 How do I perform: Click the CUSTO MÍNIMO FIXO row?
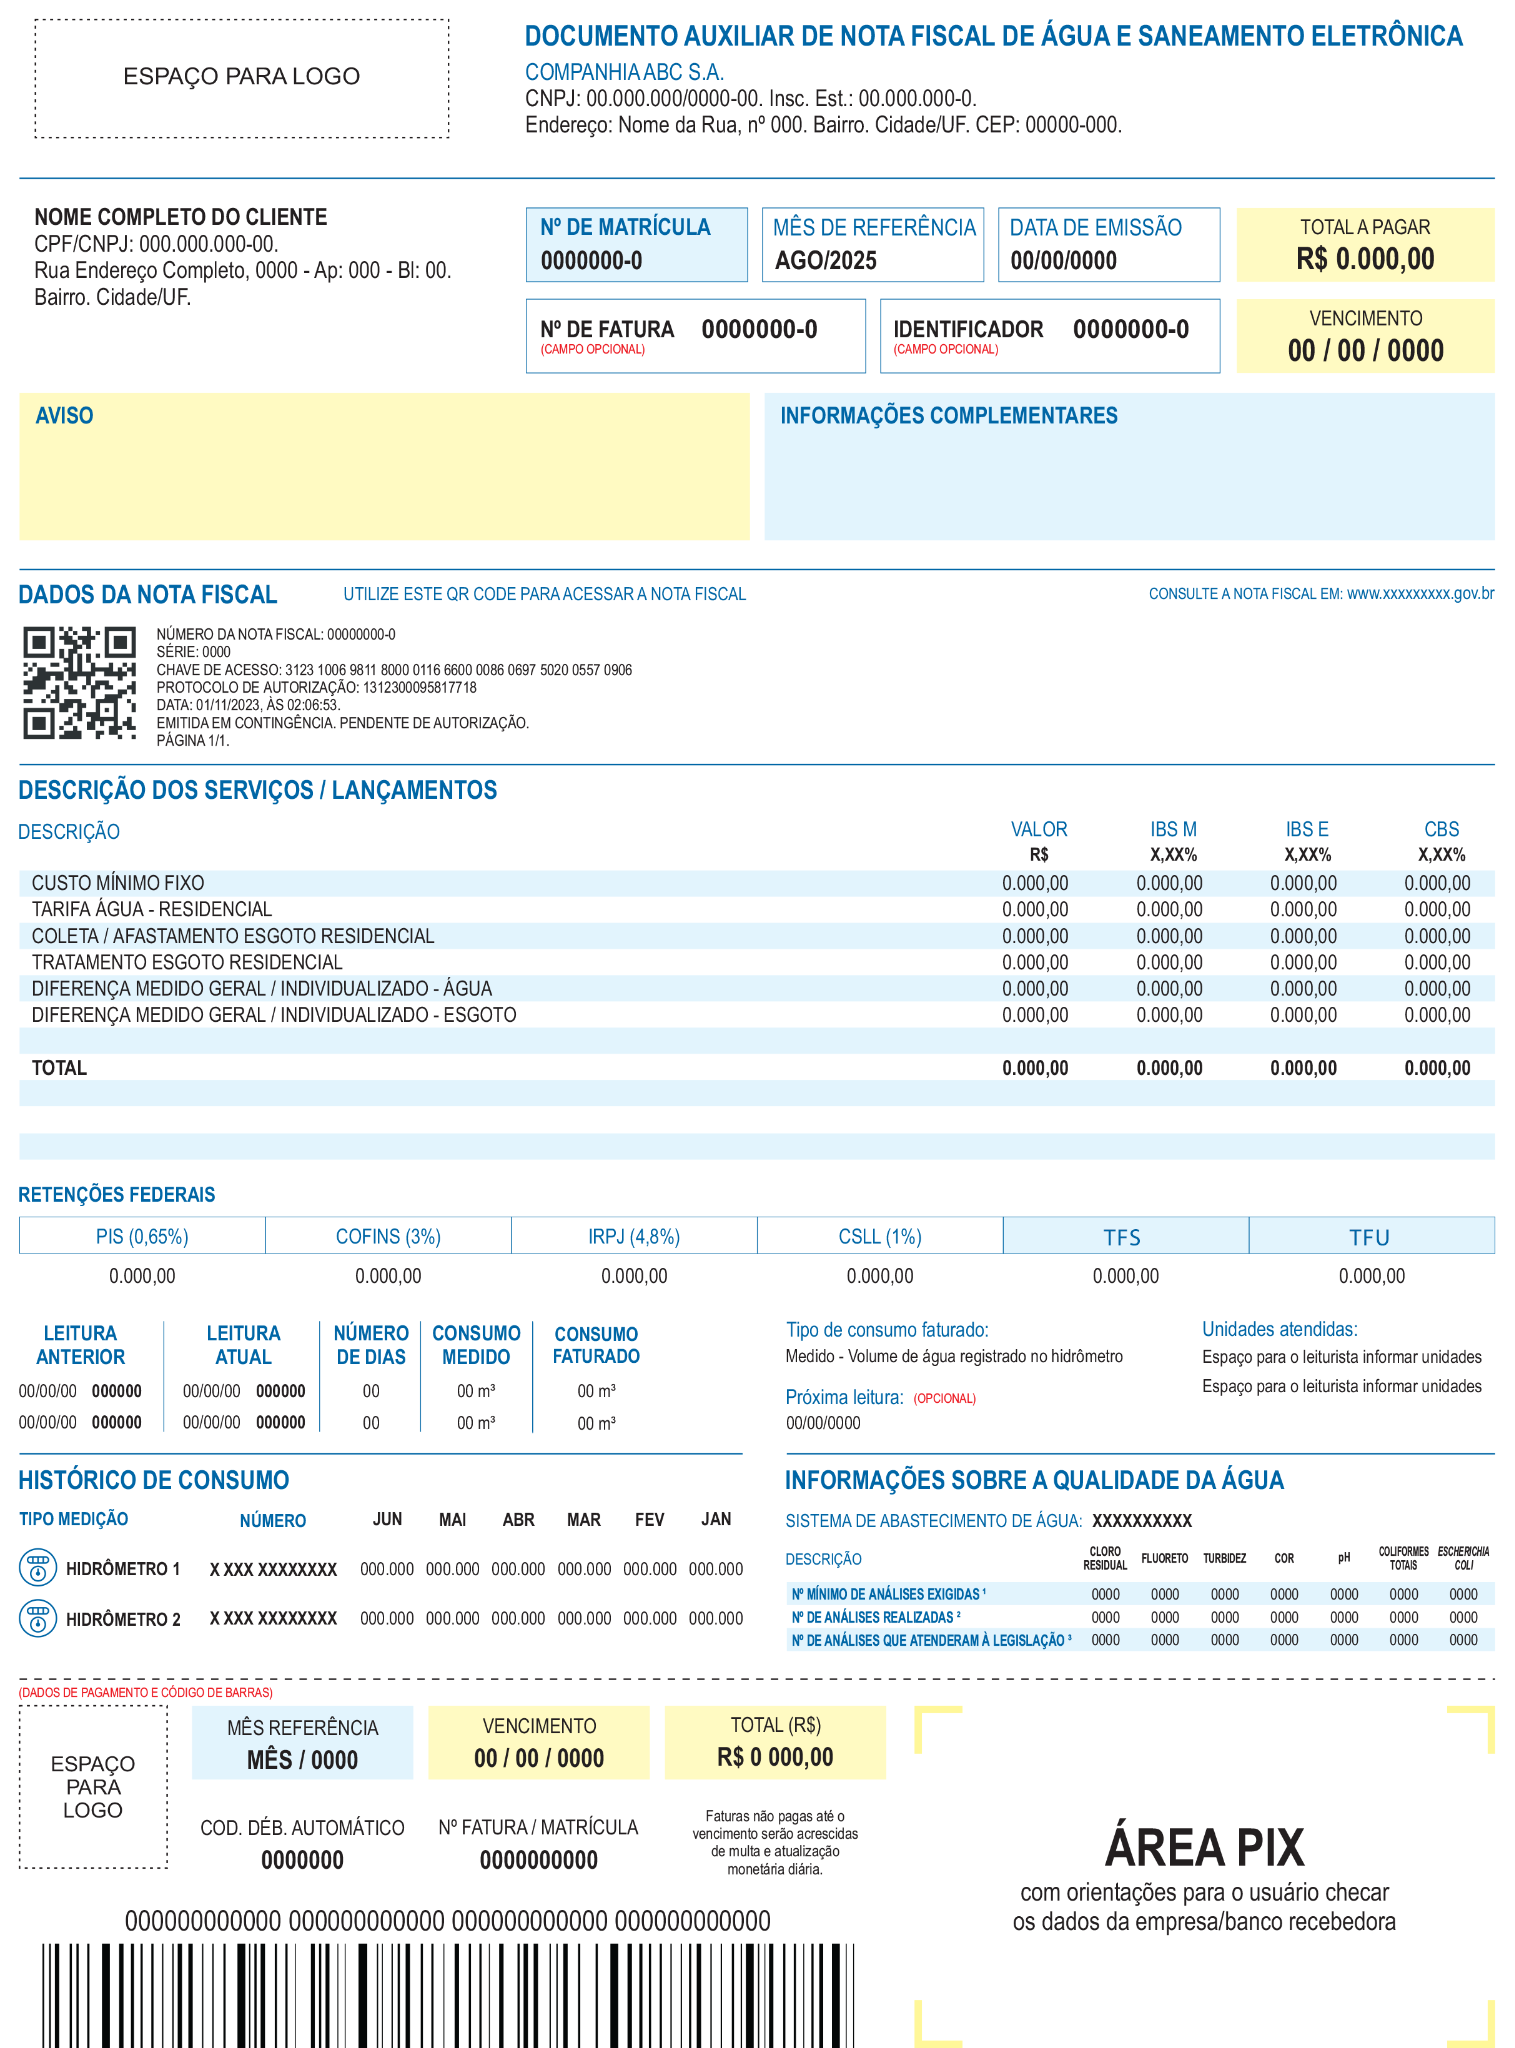tap(757, 883)
